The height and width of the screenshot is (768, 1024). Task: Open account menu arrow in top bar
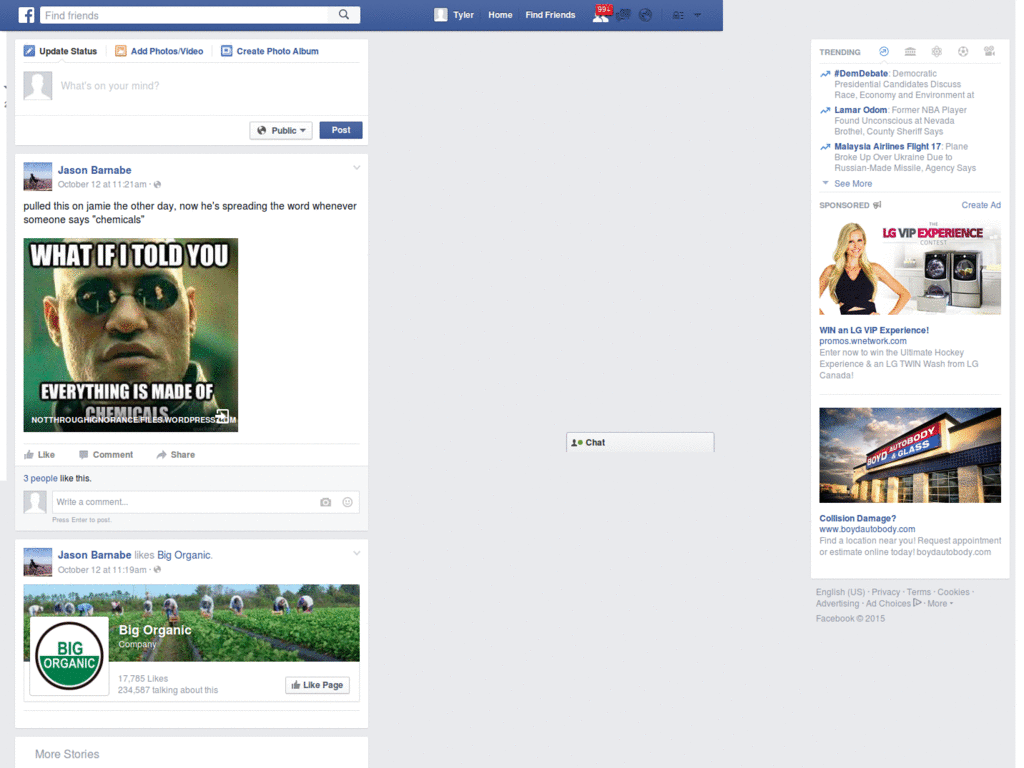point(697,15)
